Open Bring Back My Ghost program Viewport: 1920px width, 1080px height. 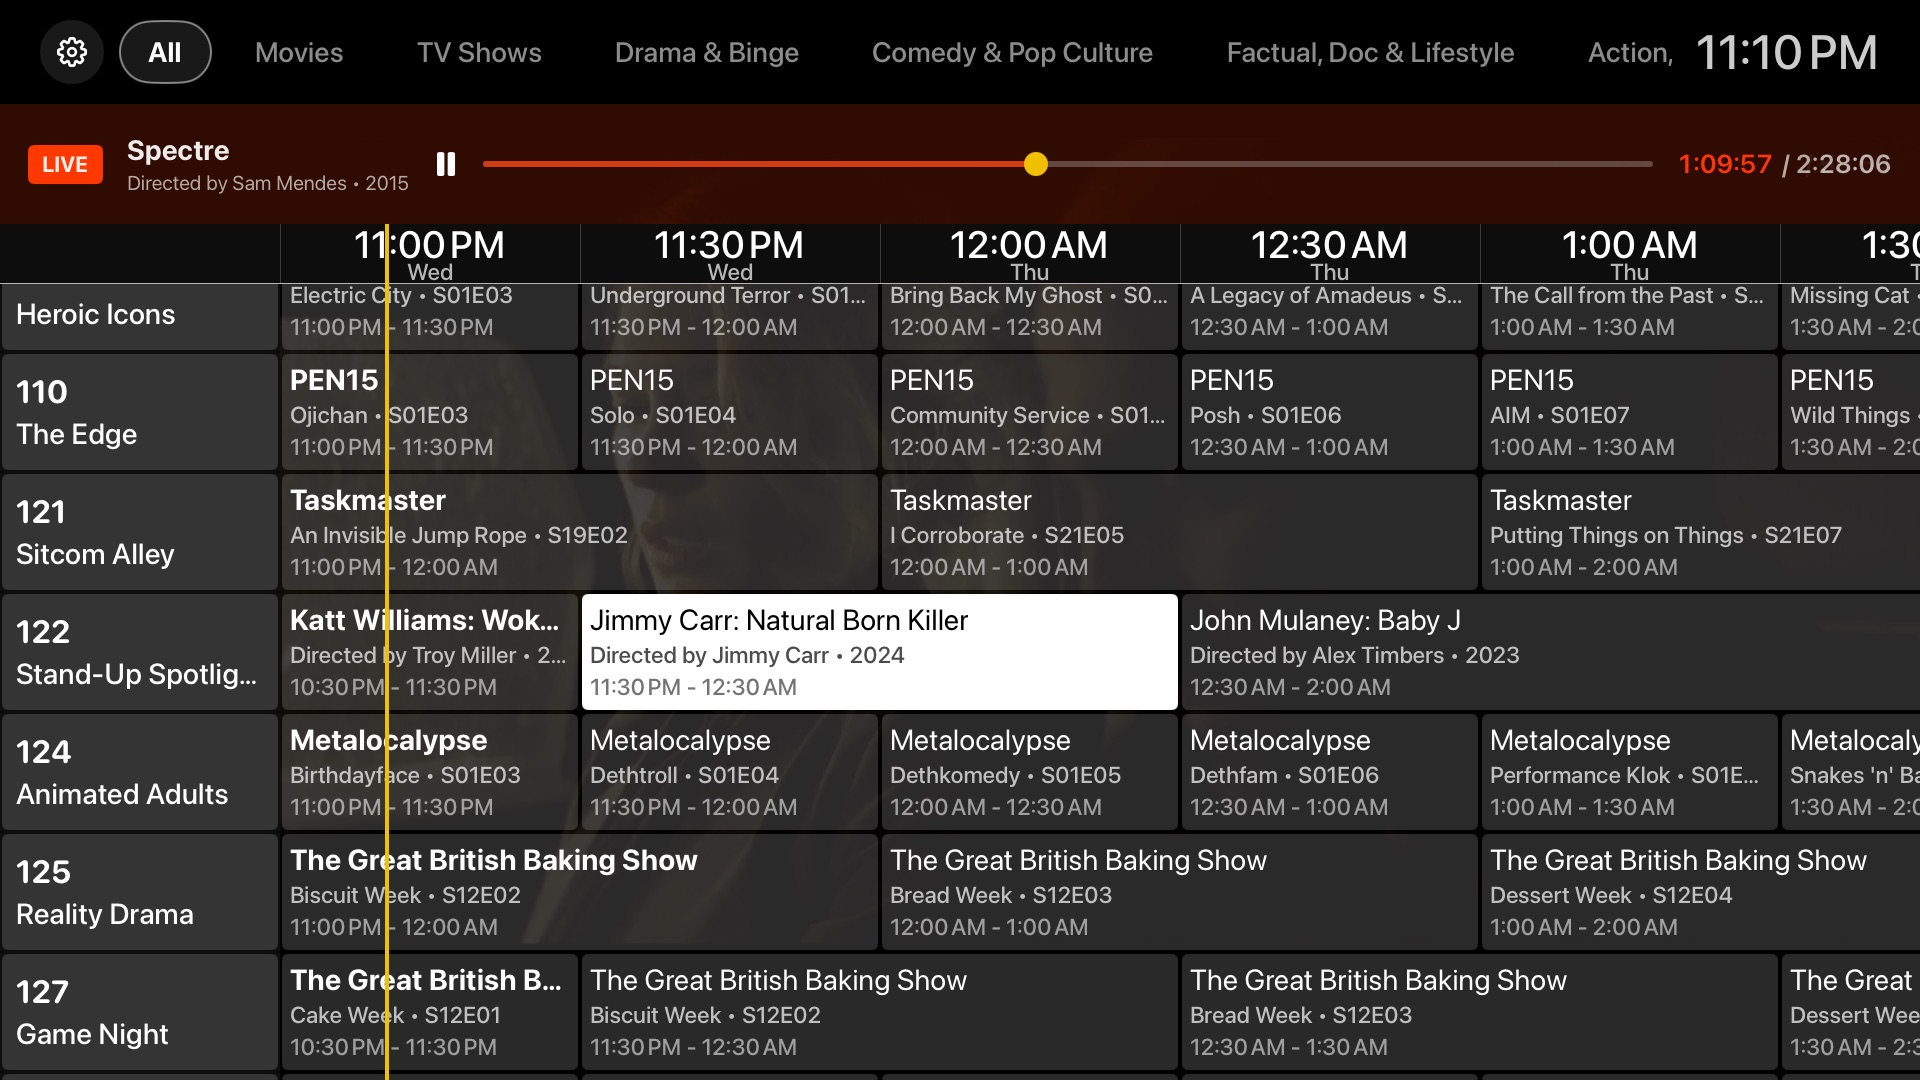click(1030, 316)
